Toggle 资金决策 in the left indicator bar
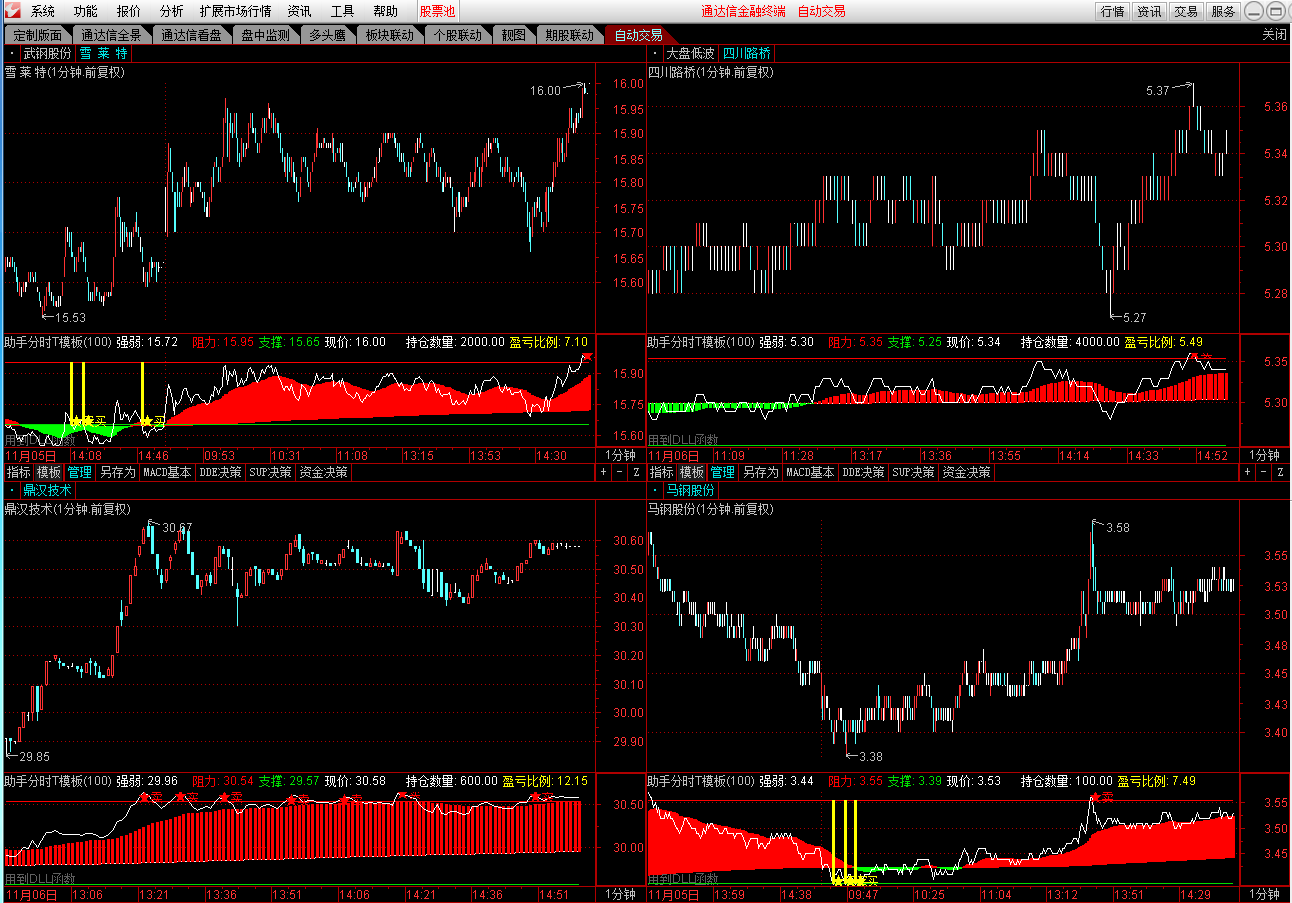Image resolution: width=1292 pixels, height=903 pixels. click(323, 472)
